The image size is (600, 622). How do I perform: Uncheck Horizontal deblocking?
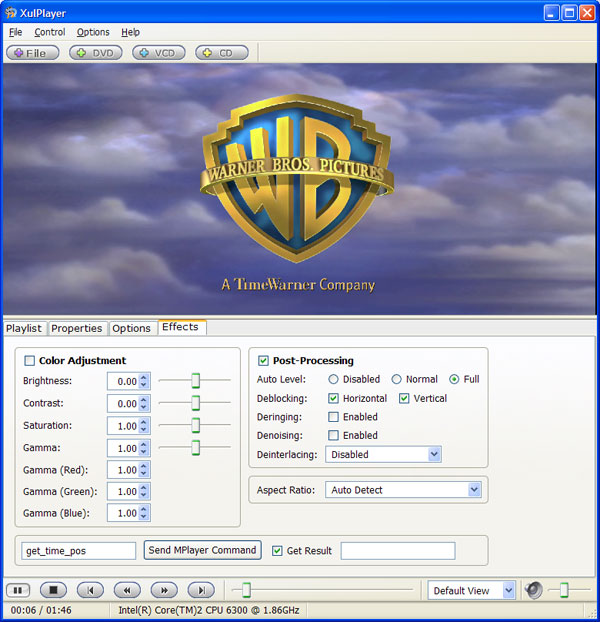coord(334,398)
